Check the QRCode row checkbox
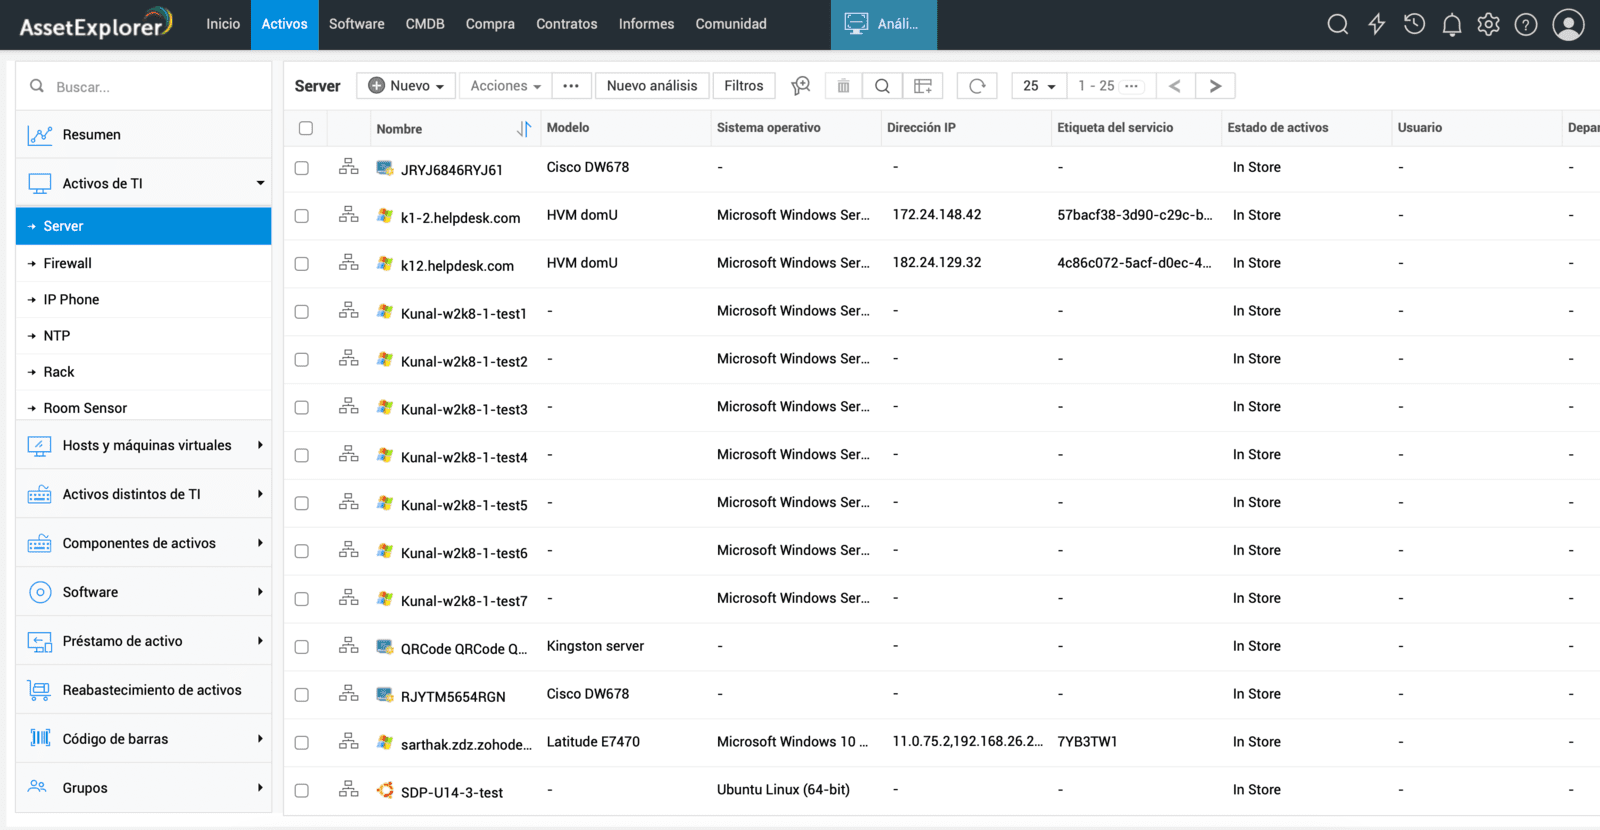This screenshot has width=1600, height=830. coord(302,647)
